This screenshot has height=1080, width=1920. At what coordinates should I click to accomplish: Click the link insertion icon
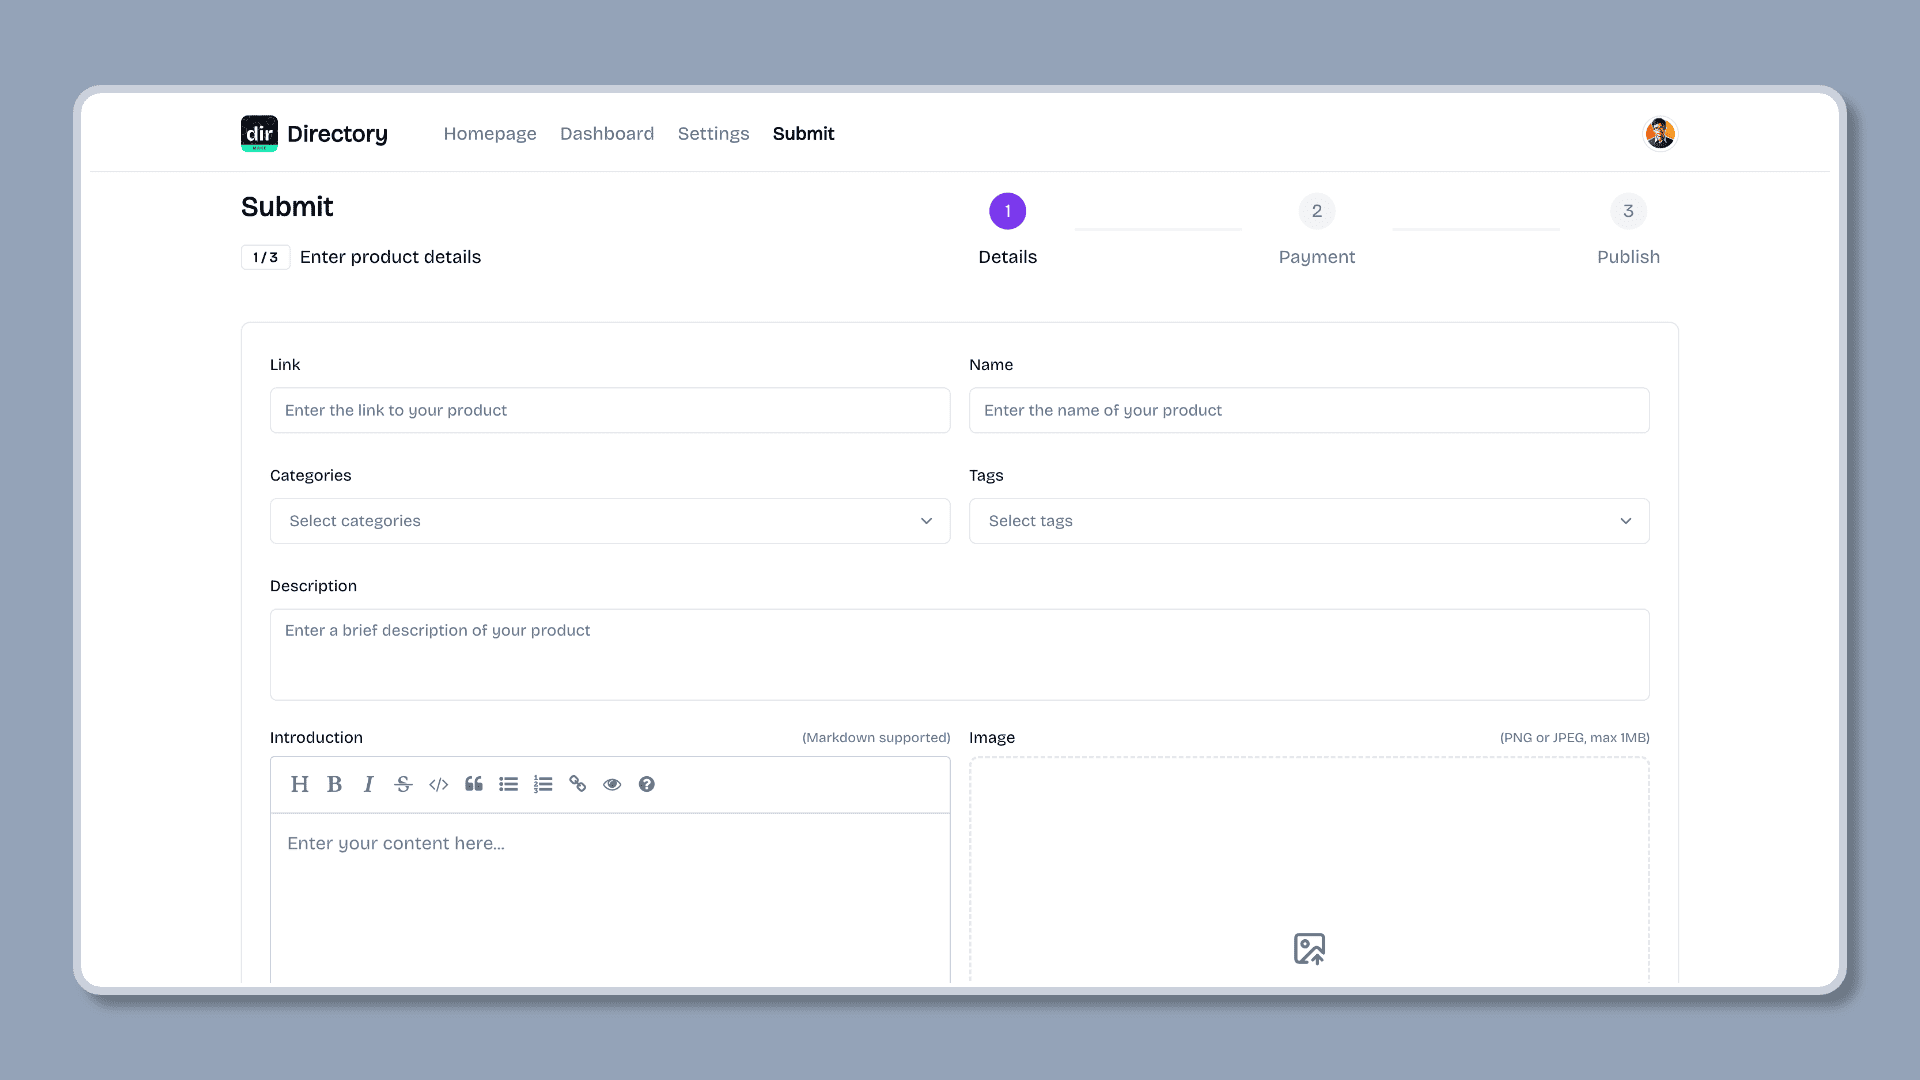pos(578,783)
